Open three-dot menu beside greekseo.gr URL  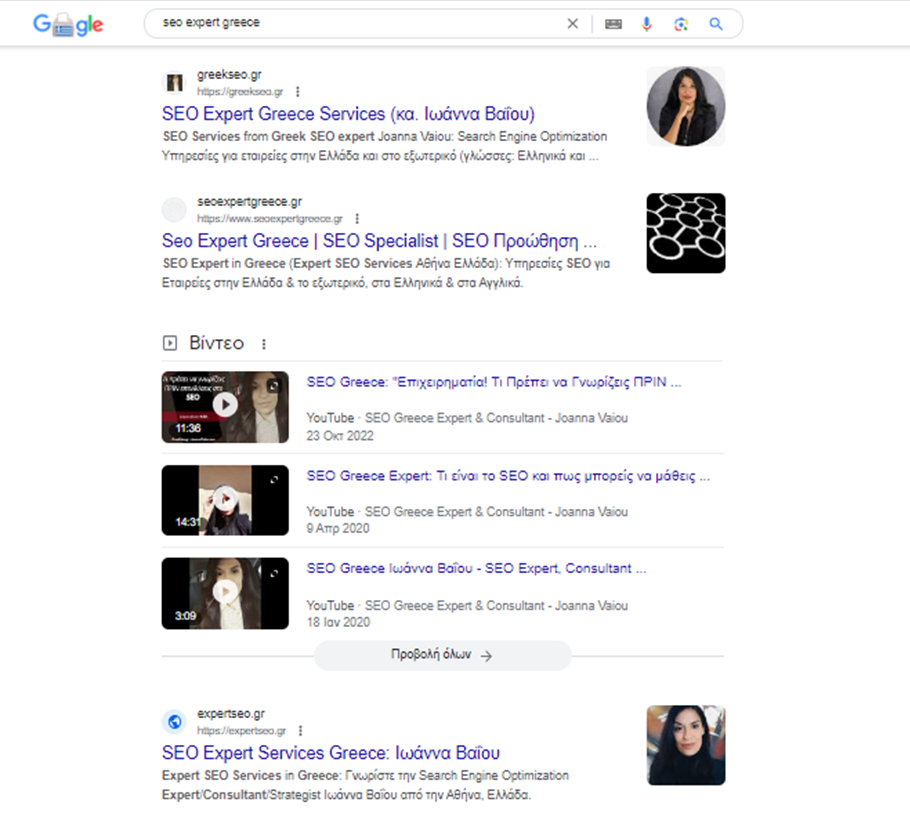[298, 91]
